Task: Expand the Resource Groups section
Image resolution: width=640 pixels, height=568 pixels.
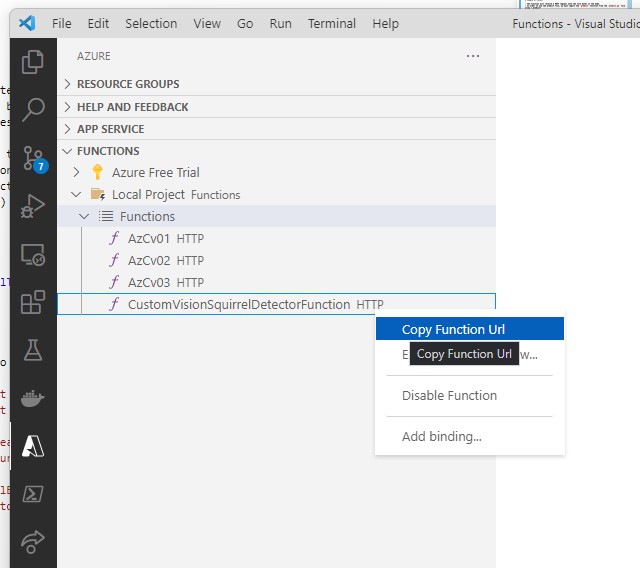Action: [276, 84]
